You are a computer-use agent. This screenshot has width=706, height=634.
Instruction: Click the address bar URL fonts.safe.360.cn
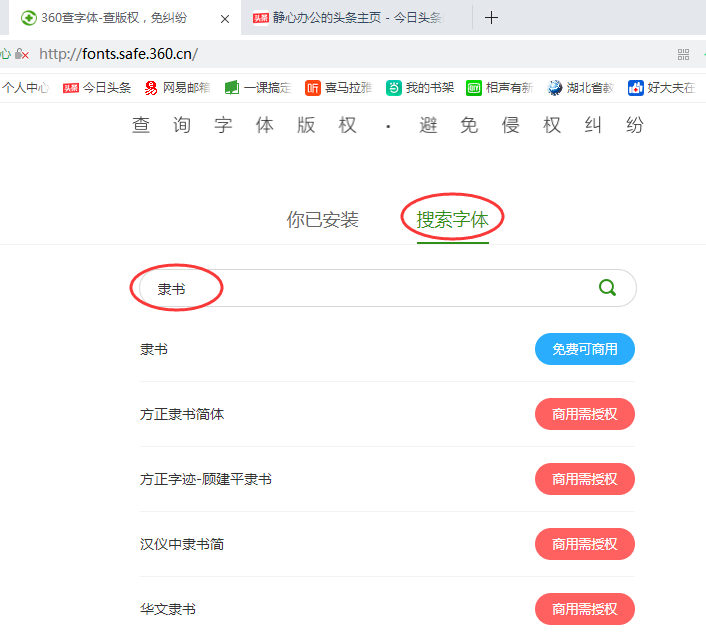point(118,54)
